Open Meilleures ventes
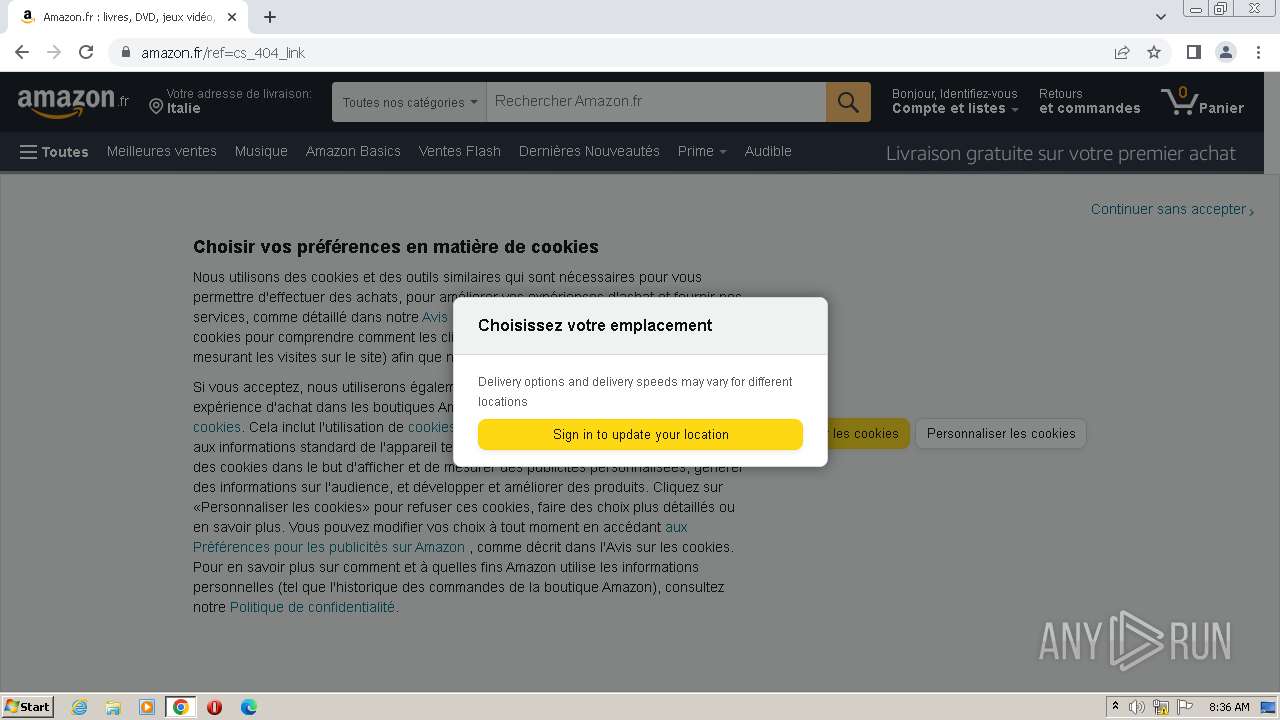Image resolution: width=1280 pixels, height=720 pixels. (162, 152)
